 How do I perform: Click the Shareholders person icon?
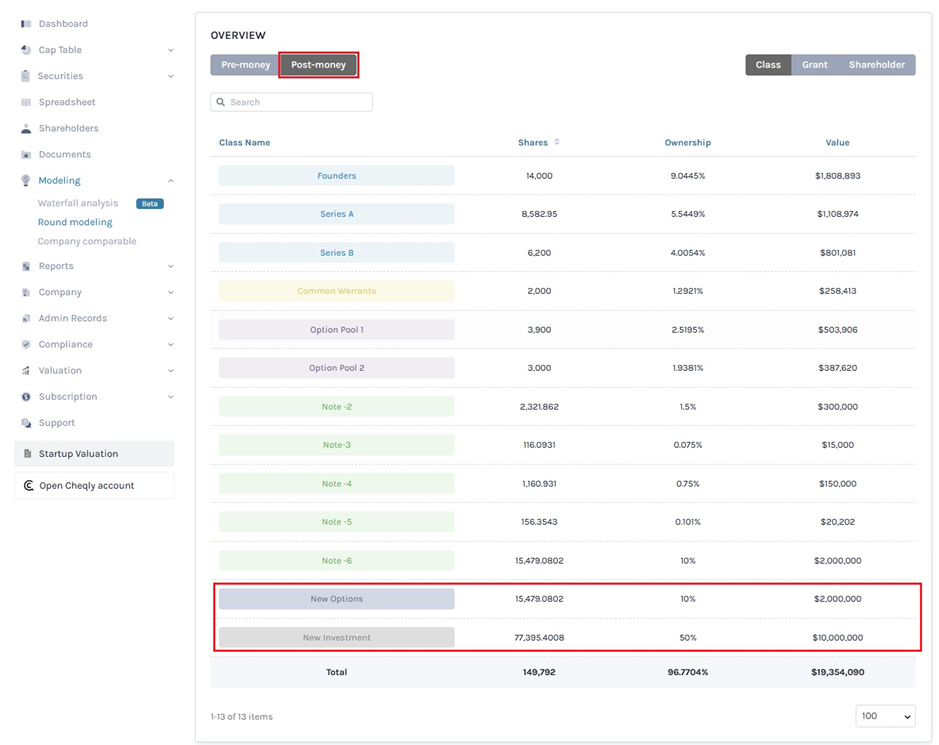[x=26, y=129]
